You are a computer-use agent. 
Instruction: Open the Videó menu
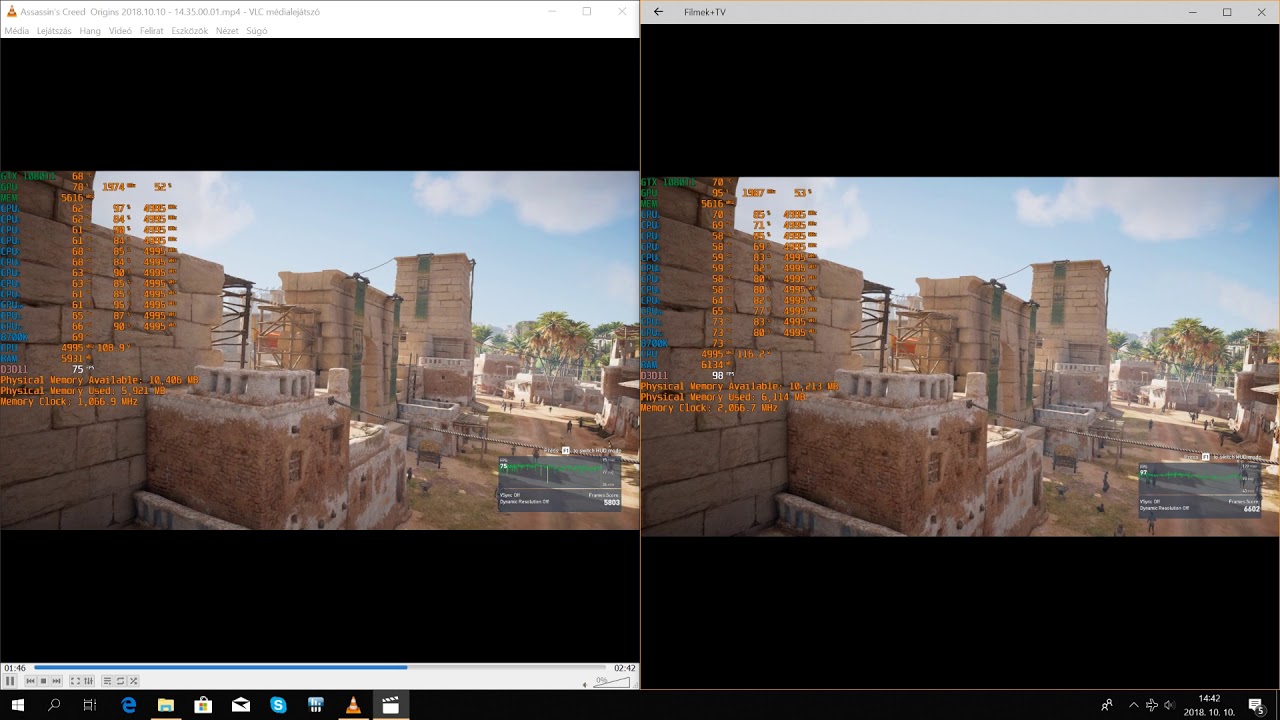click(120, 31)
